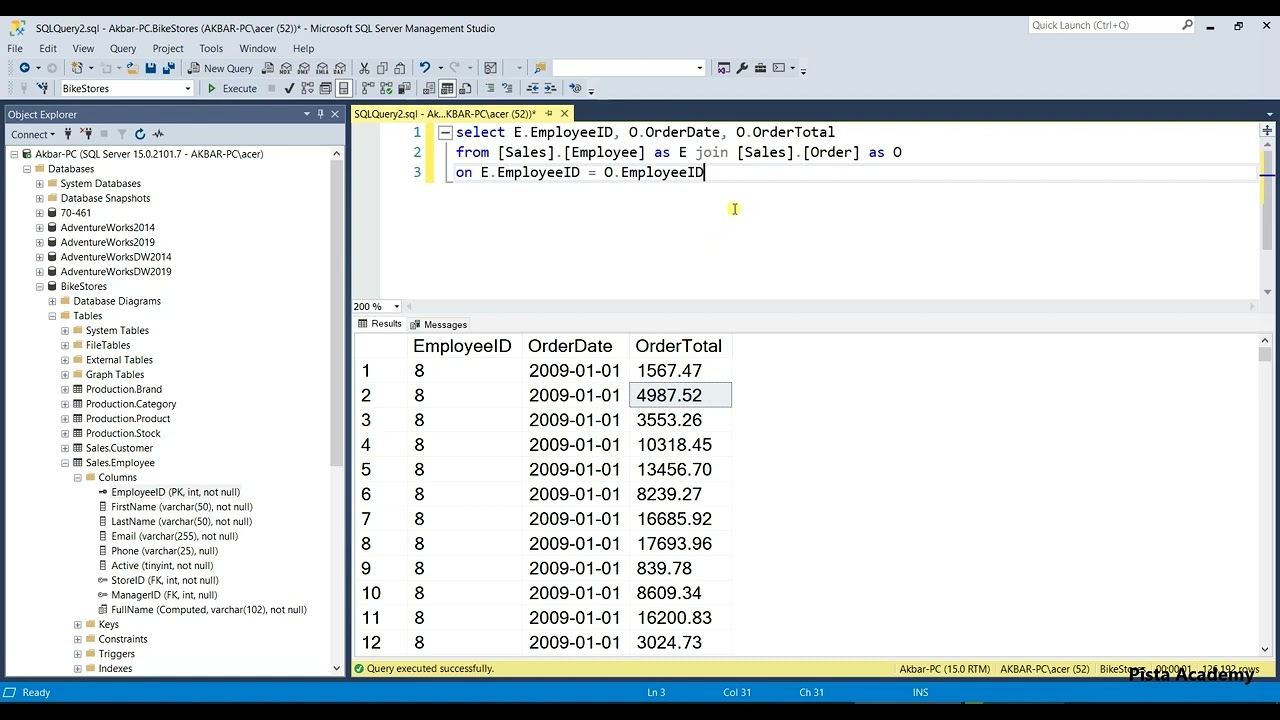Click the New Query toolbar button

click(220, 68)
